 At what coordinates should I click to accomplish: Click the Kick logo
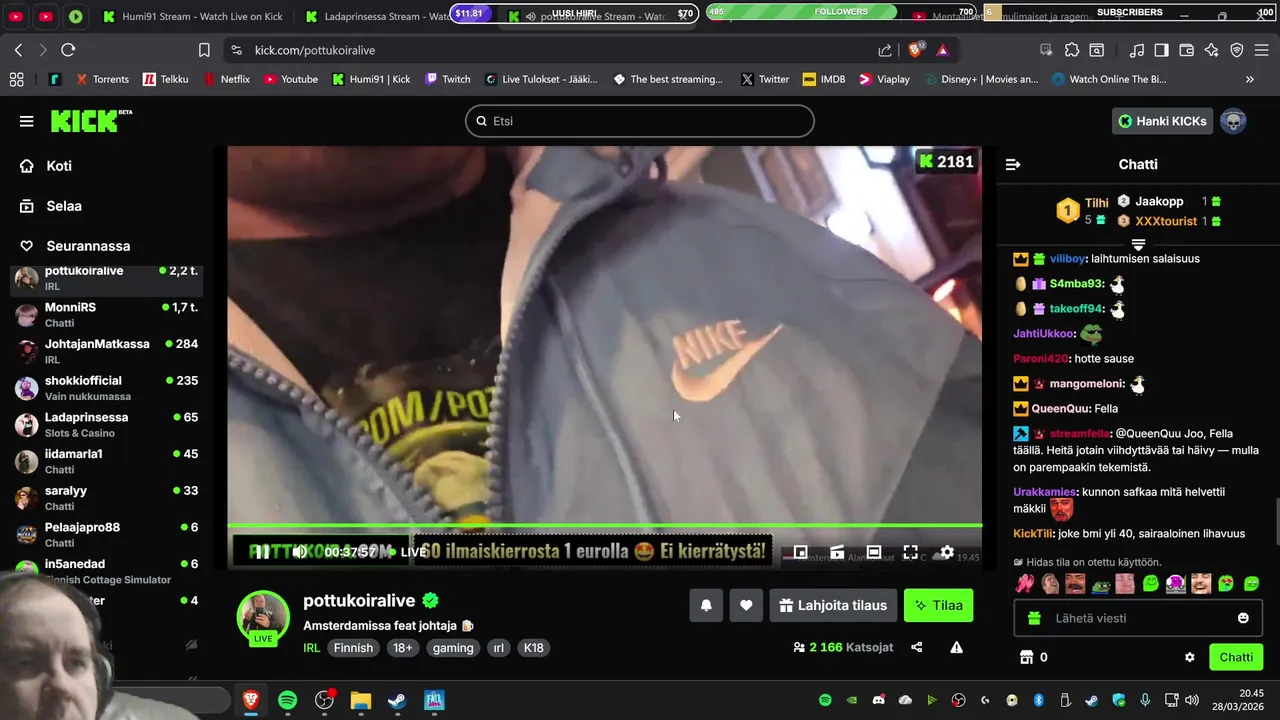coord(91,121)
